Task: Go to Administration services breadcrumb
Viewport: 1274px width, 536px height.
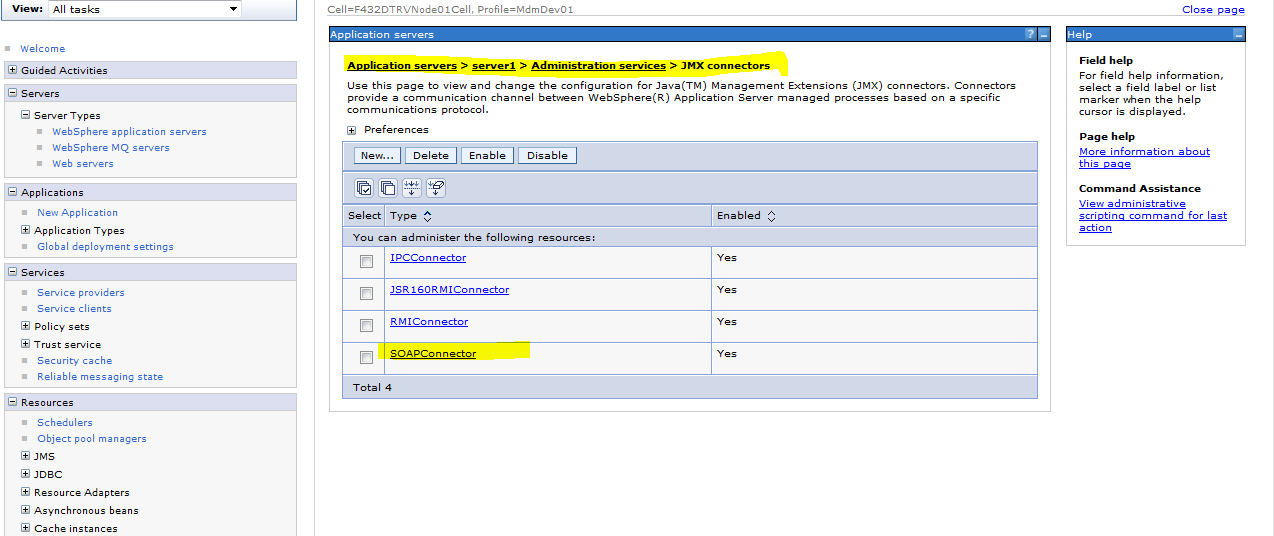Action: (598, 65)
